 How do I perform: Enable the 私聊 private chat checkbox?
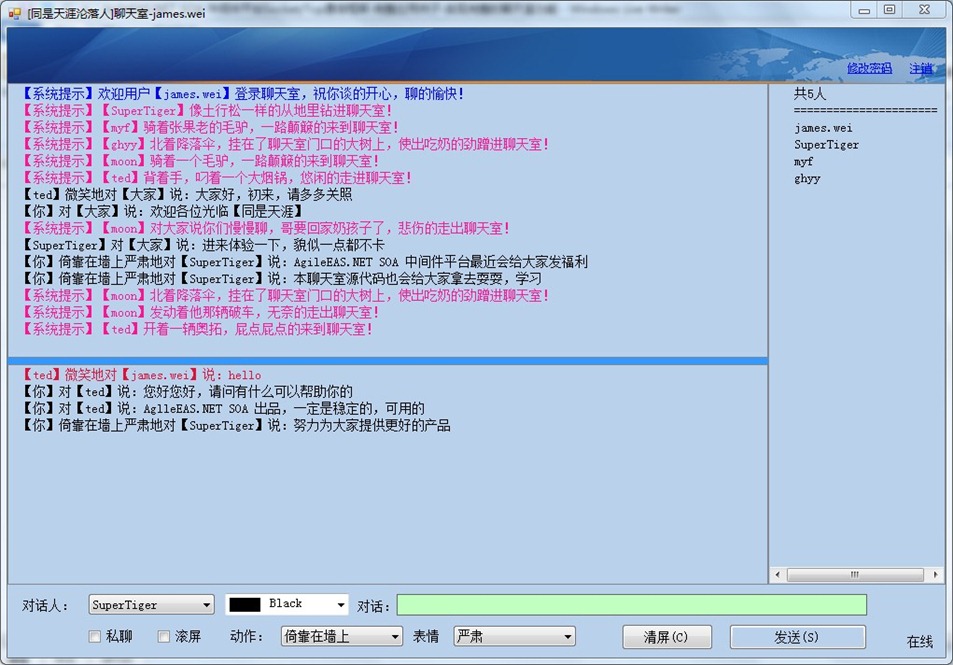(95, 636)
